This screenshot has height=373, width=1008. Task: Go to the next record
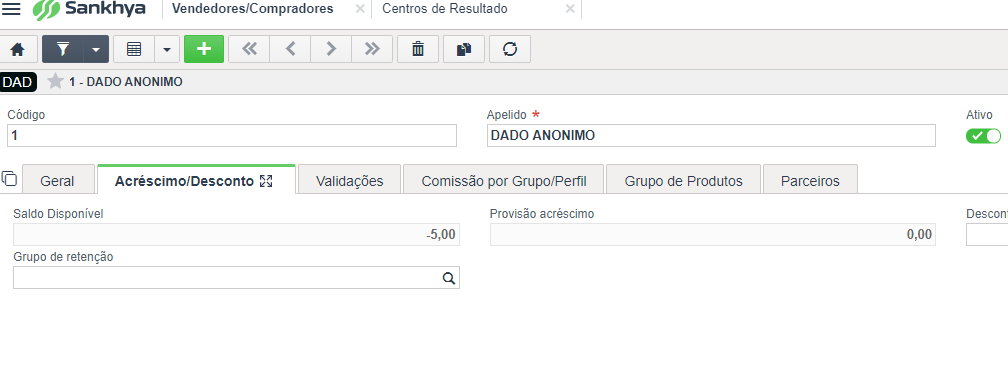(331, 50)
